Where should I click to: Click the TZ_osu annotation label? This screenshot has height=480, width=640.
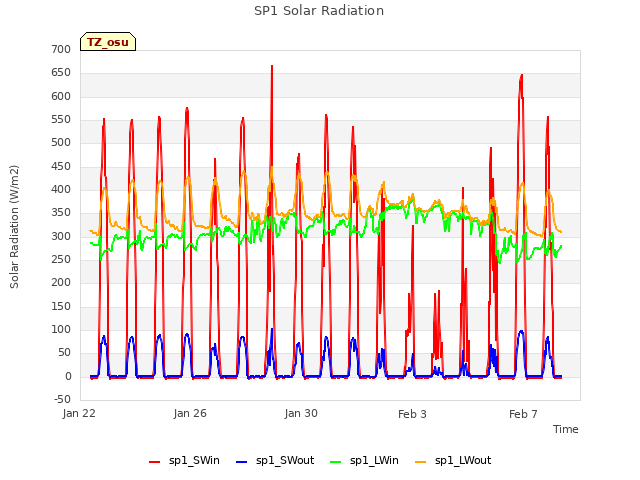tap(108, 42)
